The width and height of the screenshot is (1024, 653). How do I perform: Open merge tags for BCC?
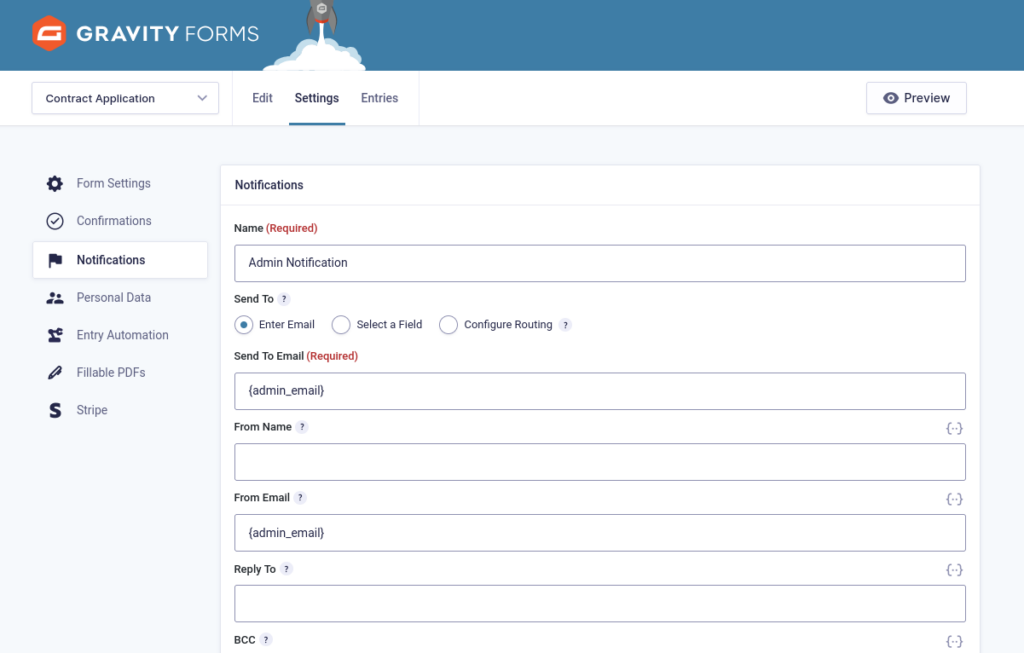tap(954, 641)
